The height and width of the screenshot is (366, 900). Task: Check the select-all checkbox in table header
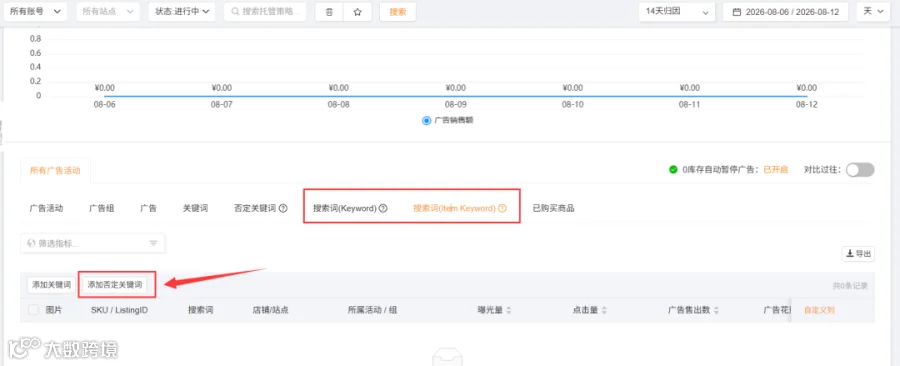point(34,310)
